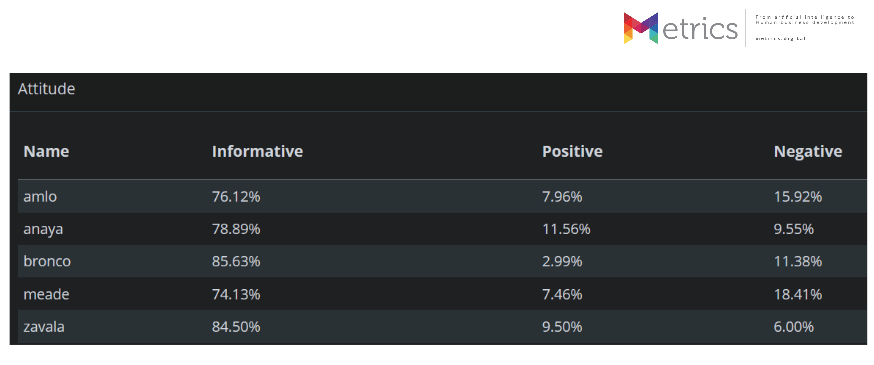This screenshot has width=874, height=365.
Task: Click zavala's 6.00% negative value
Action: pos(794,326)
